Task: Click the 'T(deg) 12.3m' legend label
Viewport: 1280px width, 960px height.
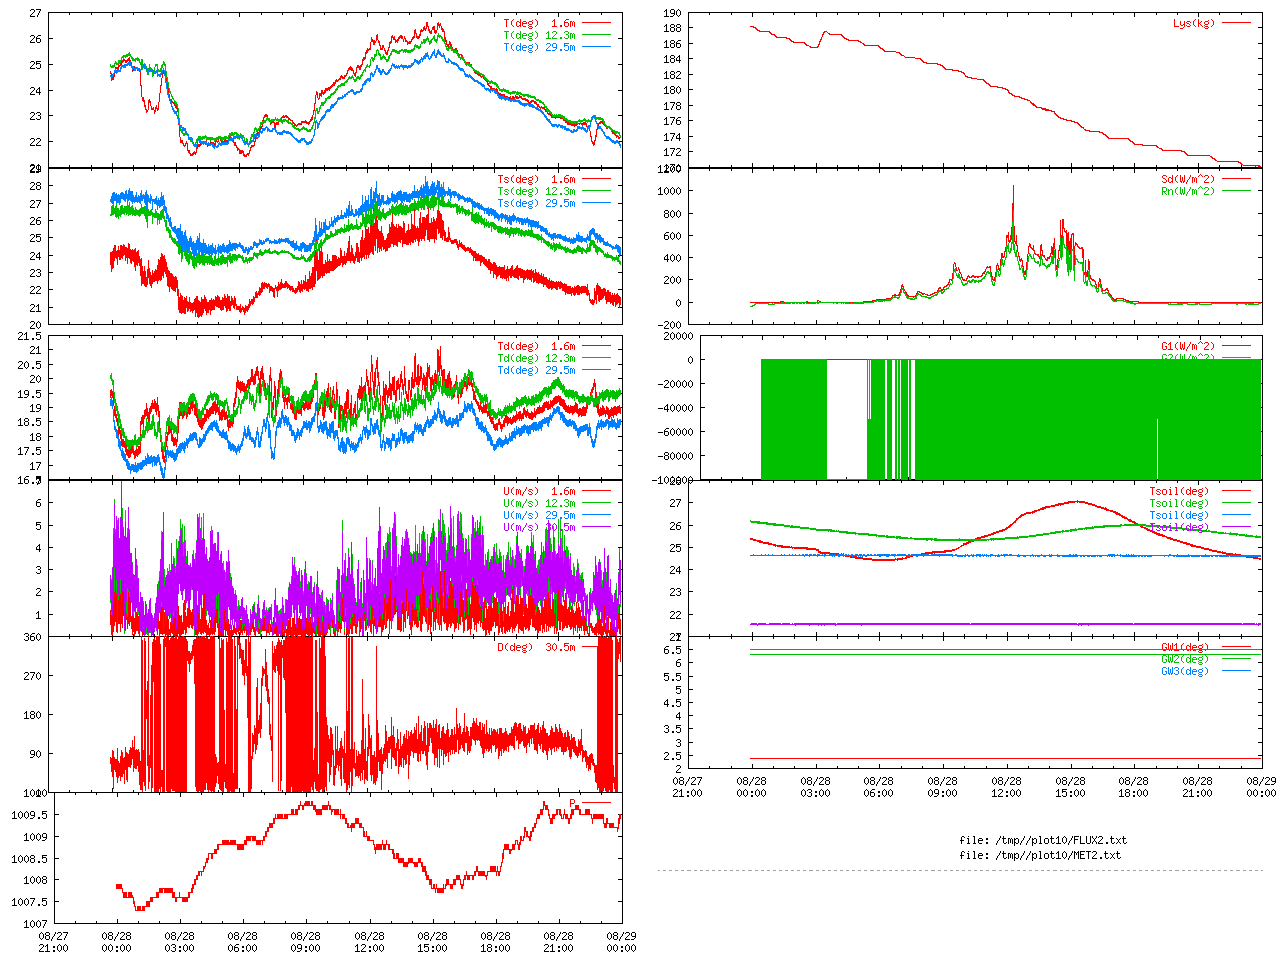Action: coord(539,35)
